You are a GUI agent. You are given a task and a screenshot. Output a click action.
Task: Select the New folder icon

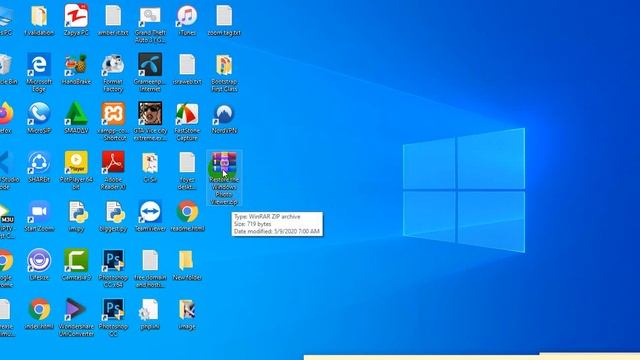pyautogui.click(x=187, y=260)
